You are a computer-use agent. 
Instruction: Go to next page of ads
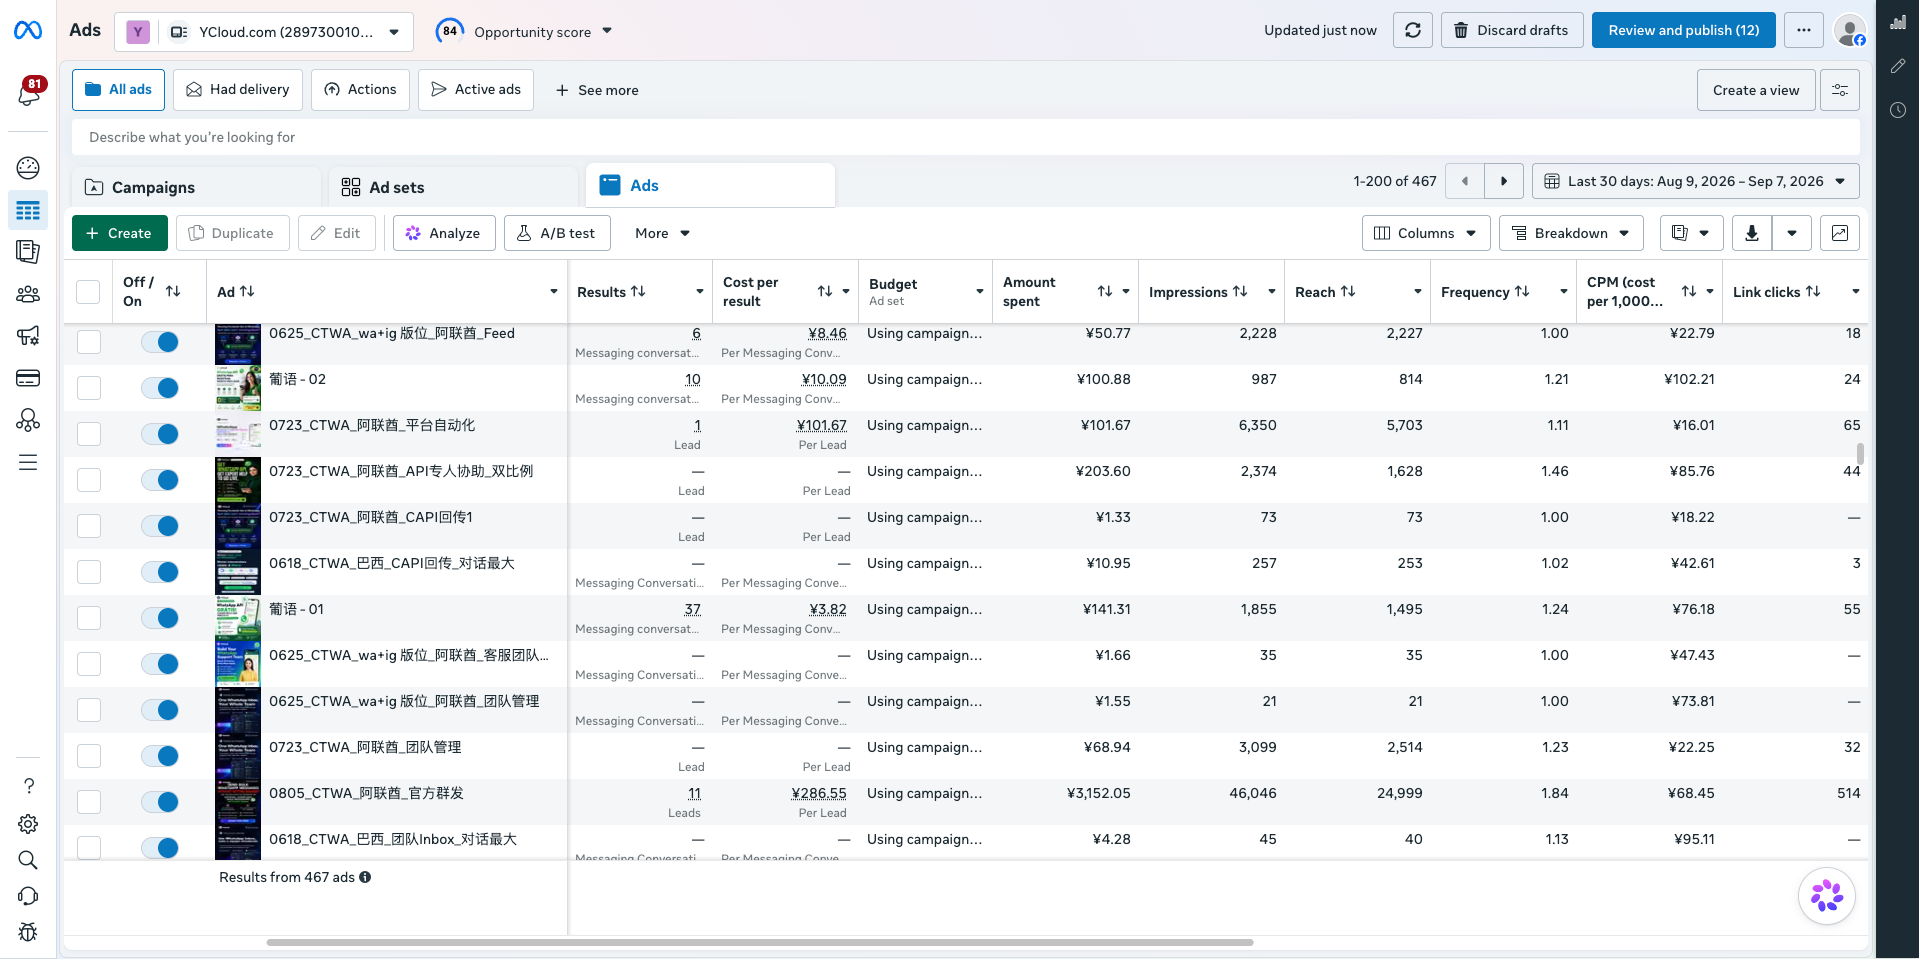(x=1504, y=181)
